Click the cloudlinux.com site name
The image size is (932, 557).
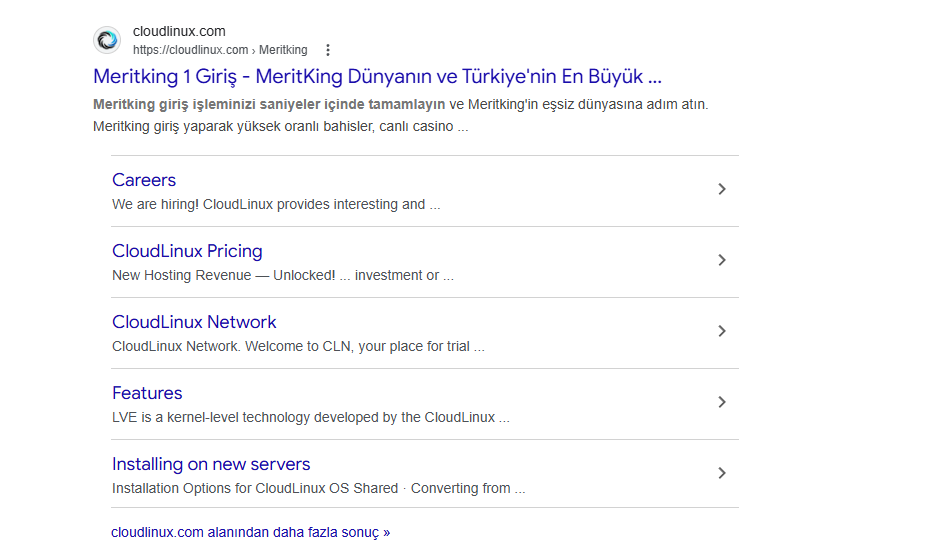pos(179,31)
